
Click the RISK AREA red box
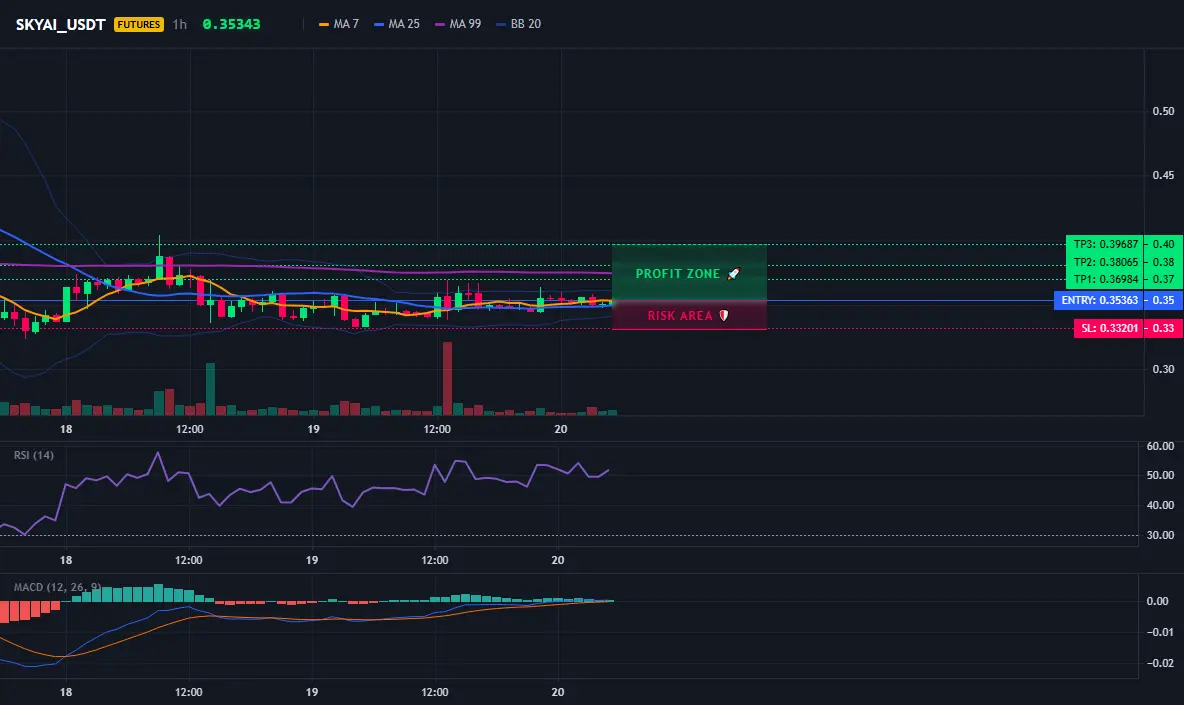[689, 316]
